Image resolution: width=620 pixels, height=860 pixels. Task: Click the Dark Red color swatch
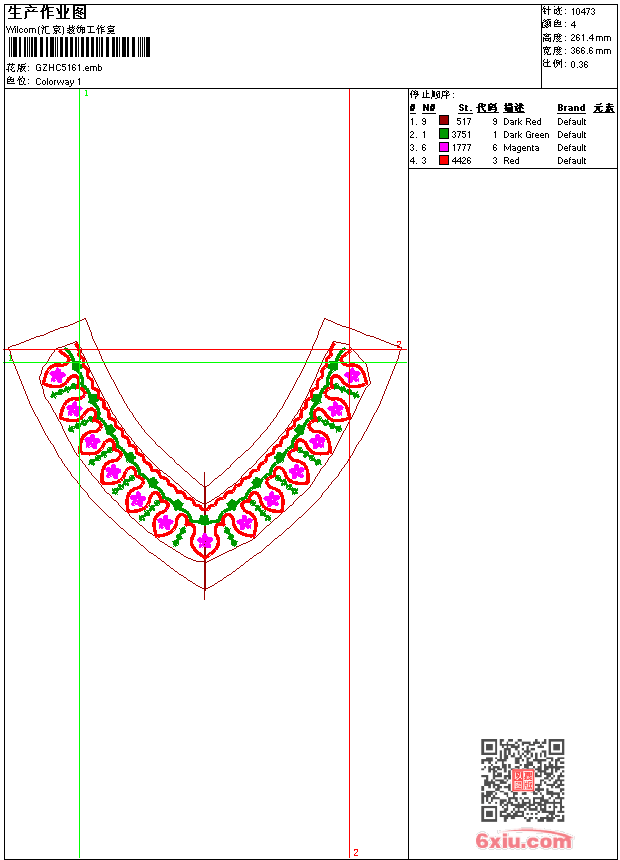[444, 121]
